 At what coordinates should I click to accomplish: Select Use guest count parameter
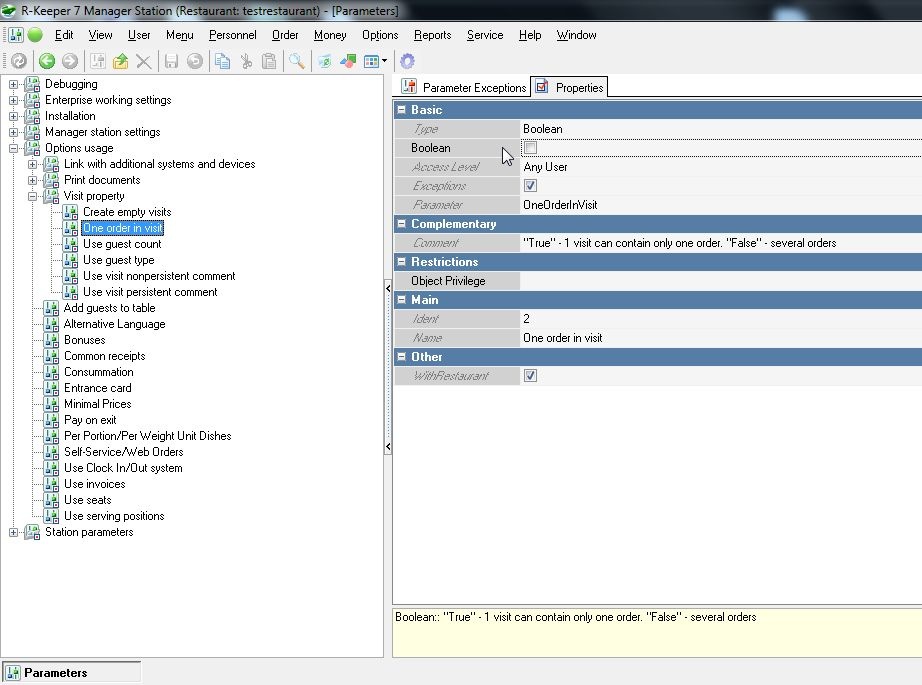pyautogui.click(x=122, y=244)
